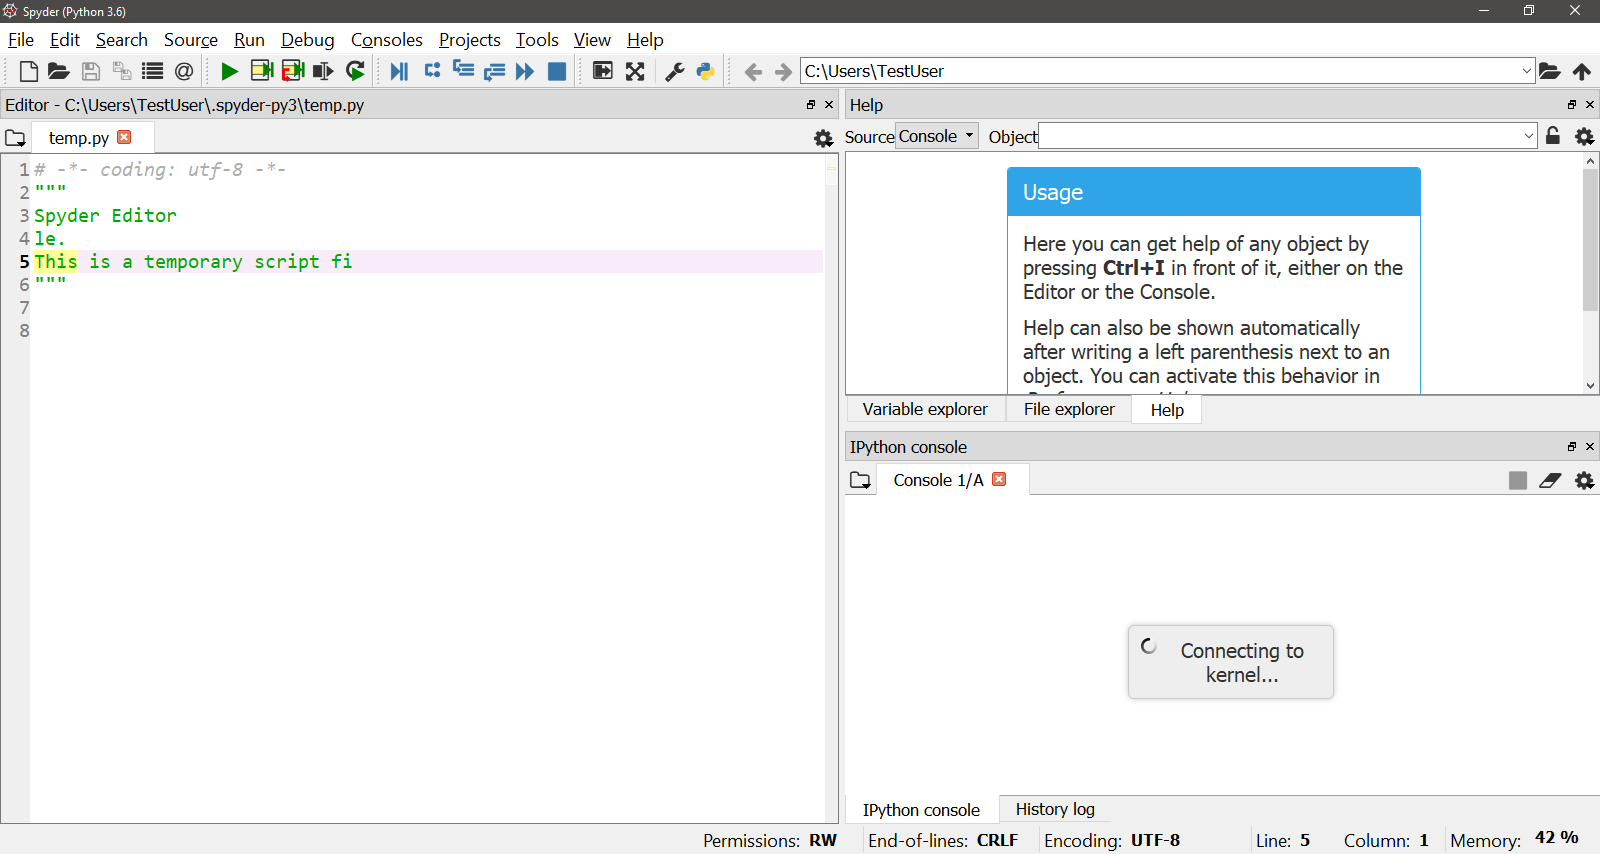Expand the working directory path dropdown
1600x854 pixels.
tap(1527, 71)
